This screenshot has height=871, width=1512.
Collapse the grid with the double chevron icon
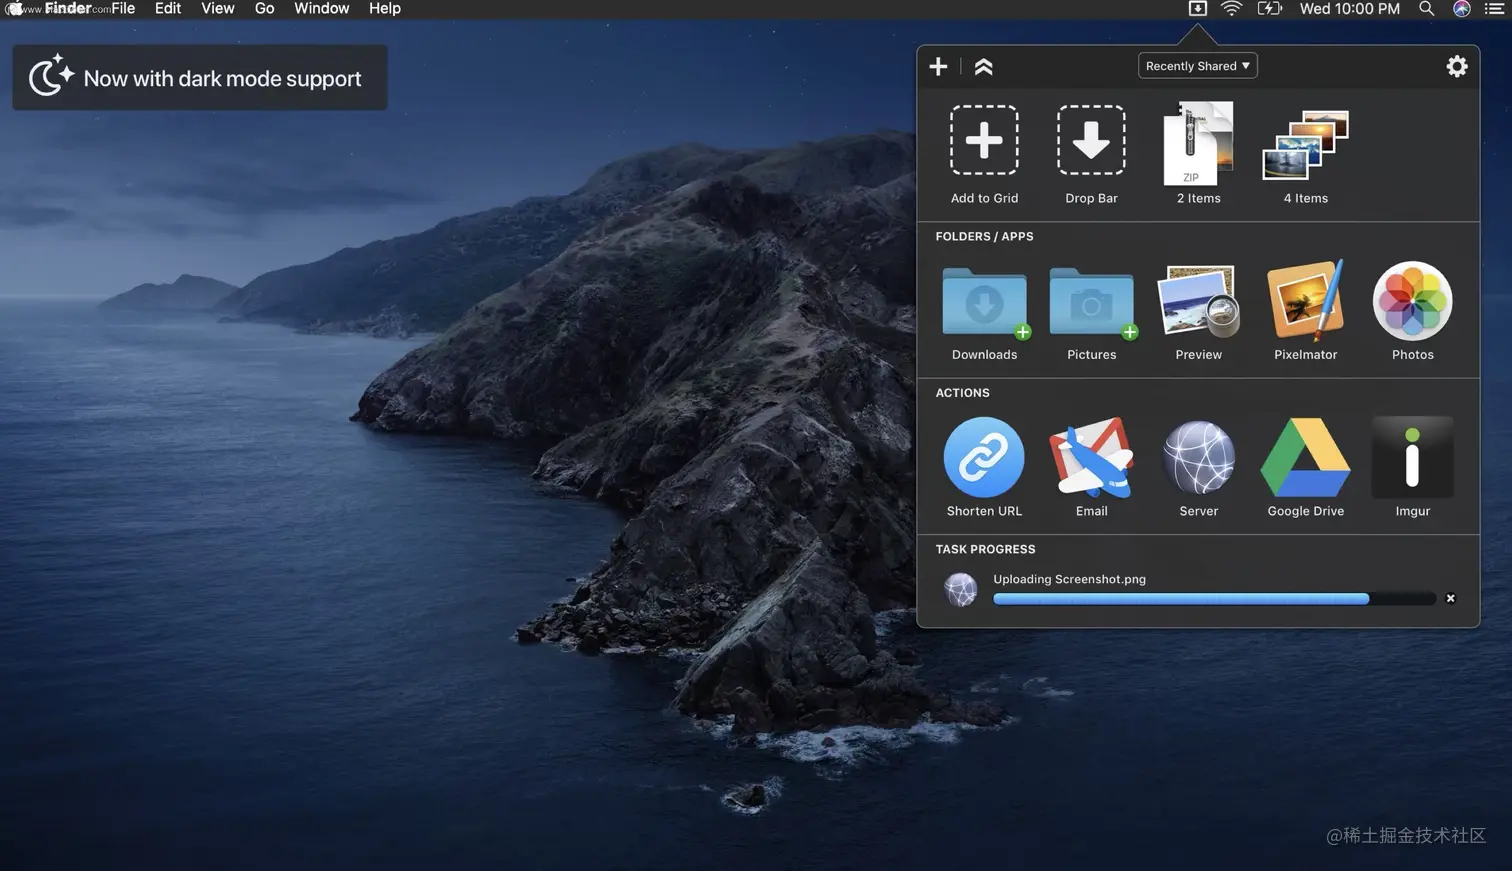point(983,66)
